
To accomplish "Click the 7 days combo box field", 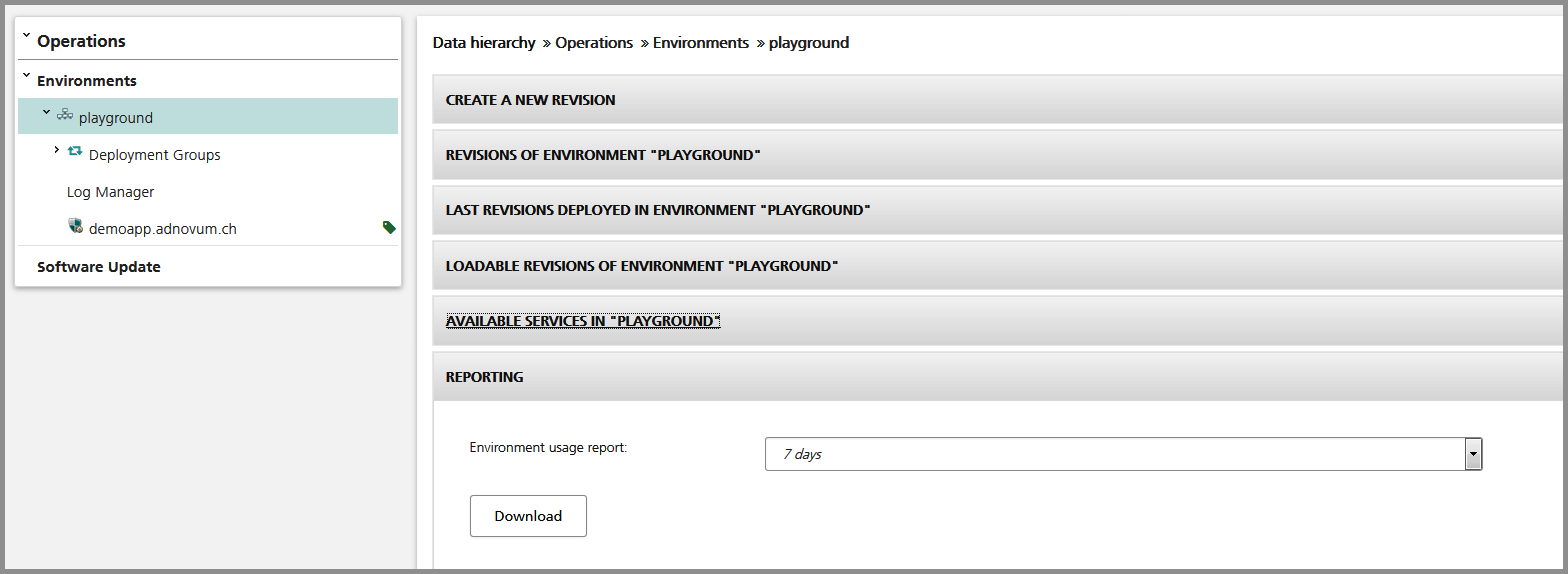I will [1123, 454].
